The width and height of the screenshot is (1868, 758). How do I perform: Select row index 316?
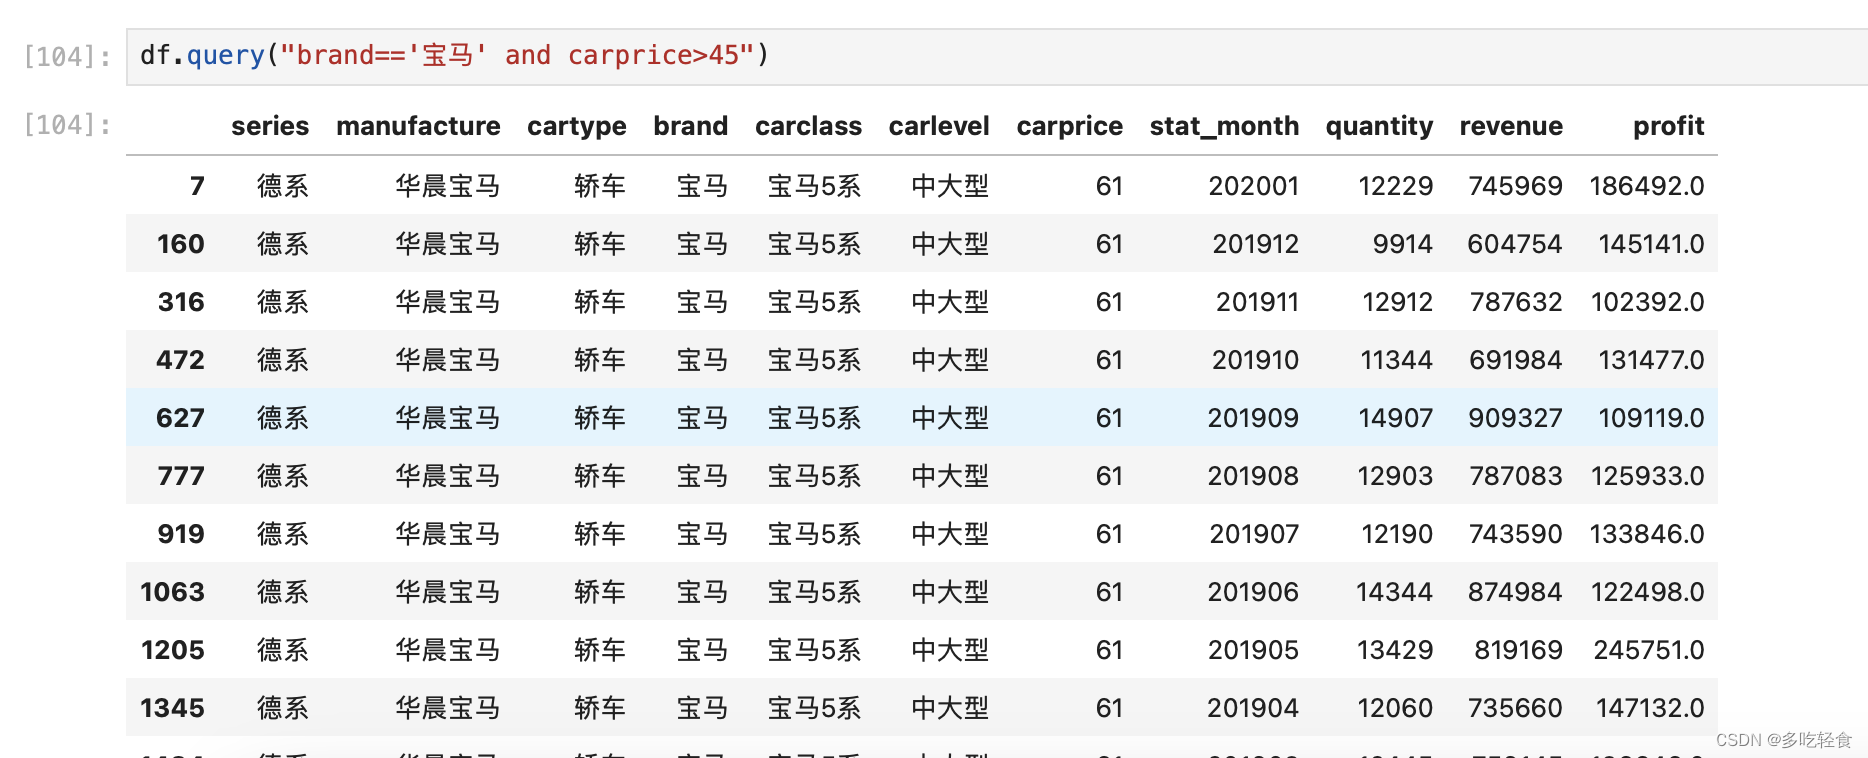point(181,302)
